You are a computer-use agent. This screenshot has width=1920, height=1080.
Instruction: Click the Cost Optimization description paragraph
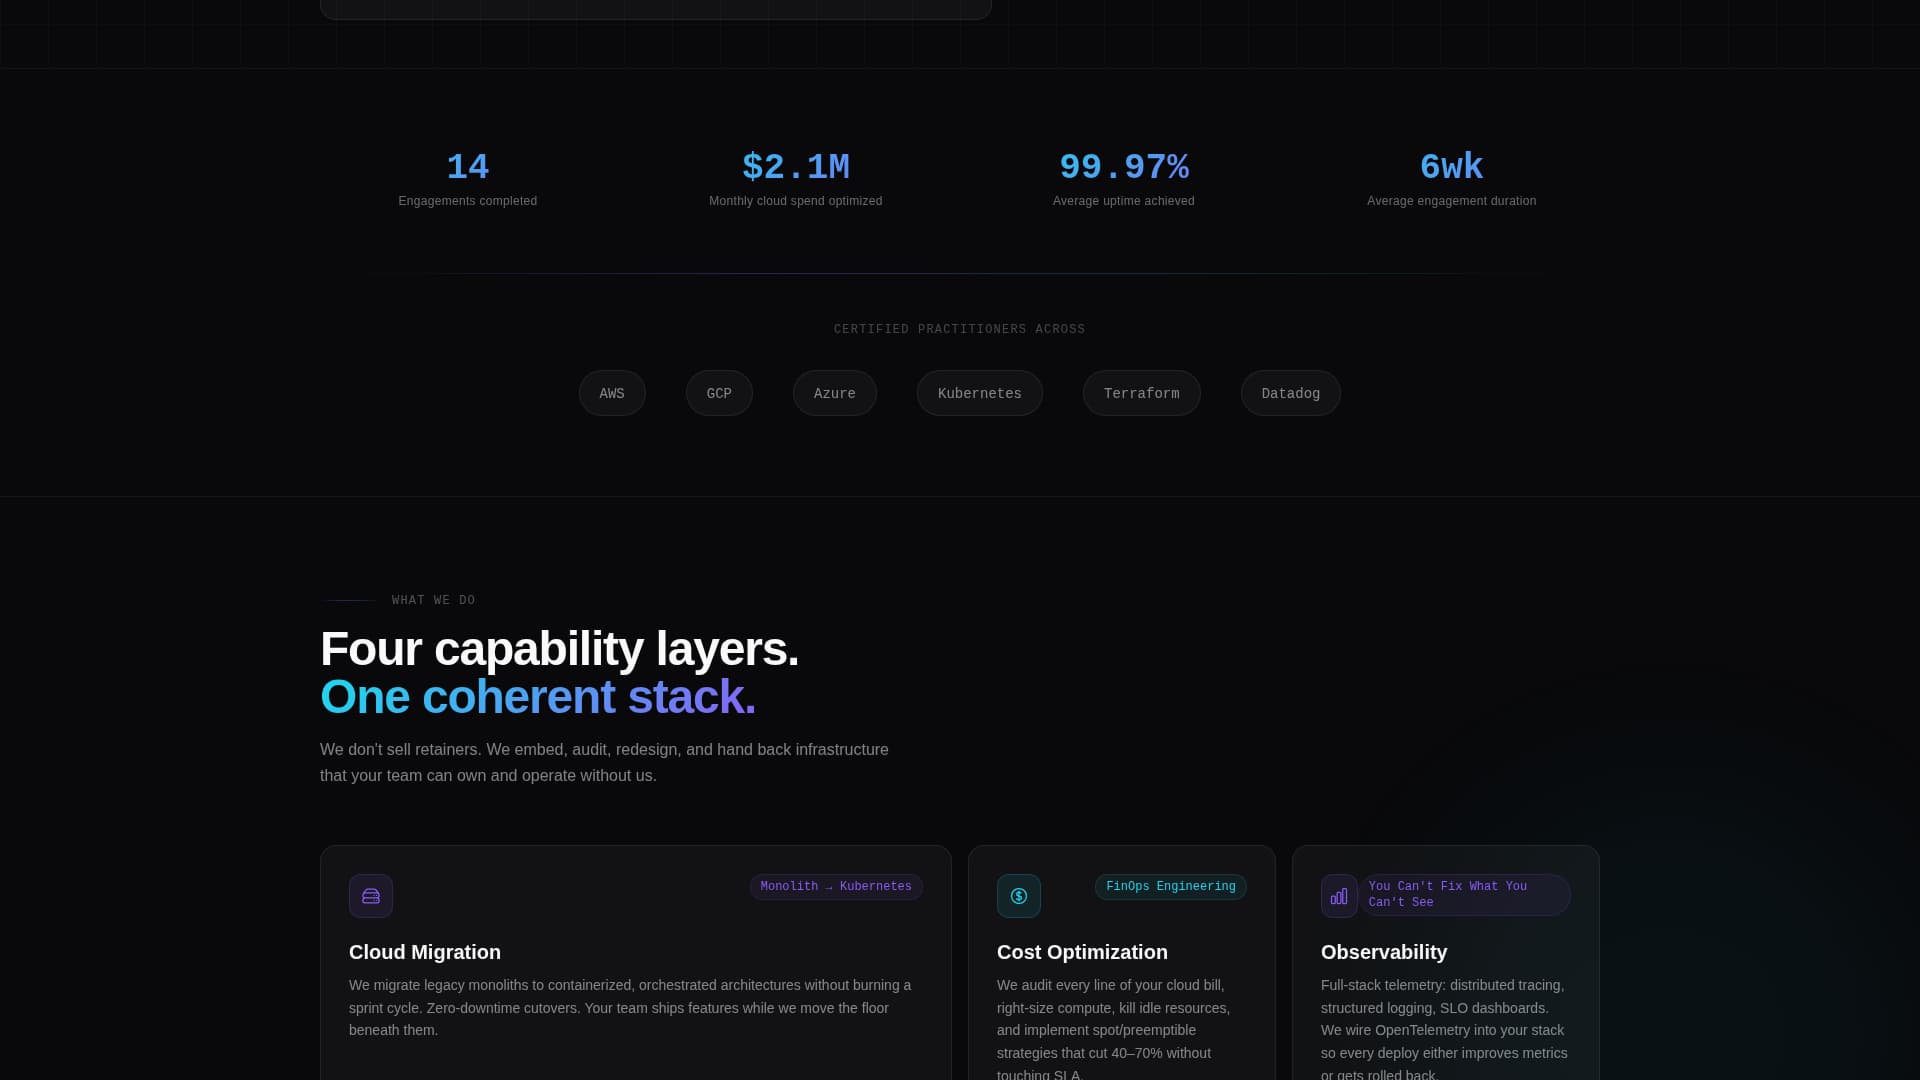[1114, 1030]
